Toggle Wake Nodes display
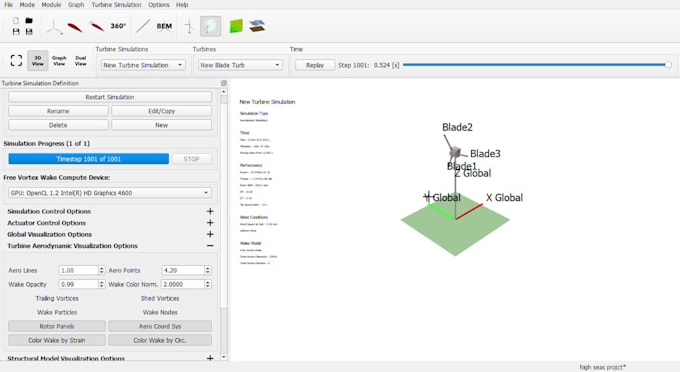Screen dimensions: 680x372 point(160,312)
